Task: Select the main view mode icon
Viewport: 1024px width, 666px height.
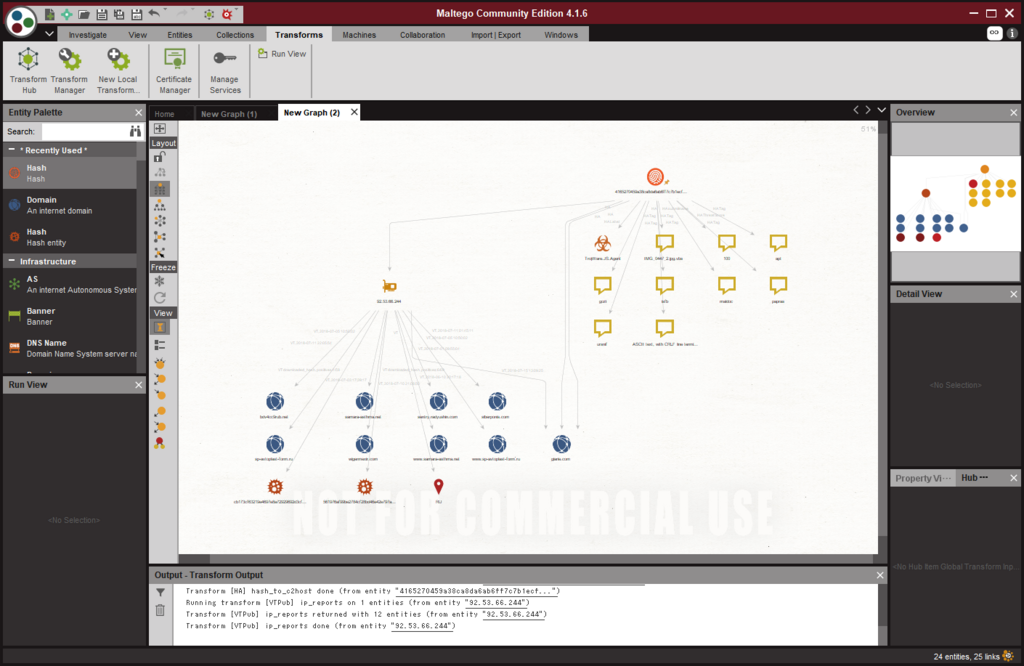Action: [160, 328]
